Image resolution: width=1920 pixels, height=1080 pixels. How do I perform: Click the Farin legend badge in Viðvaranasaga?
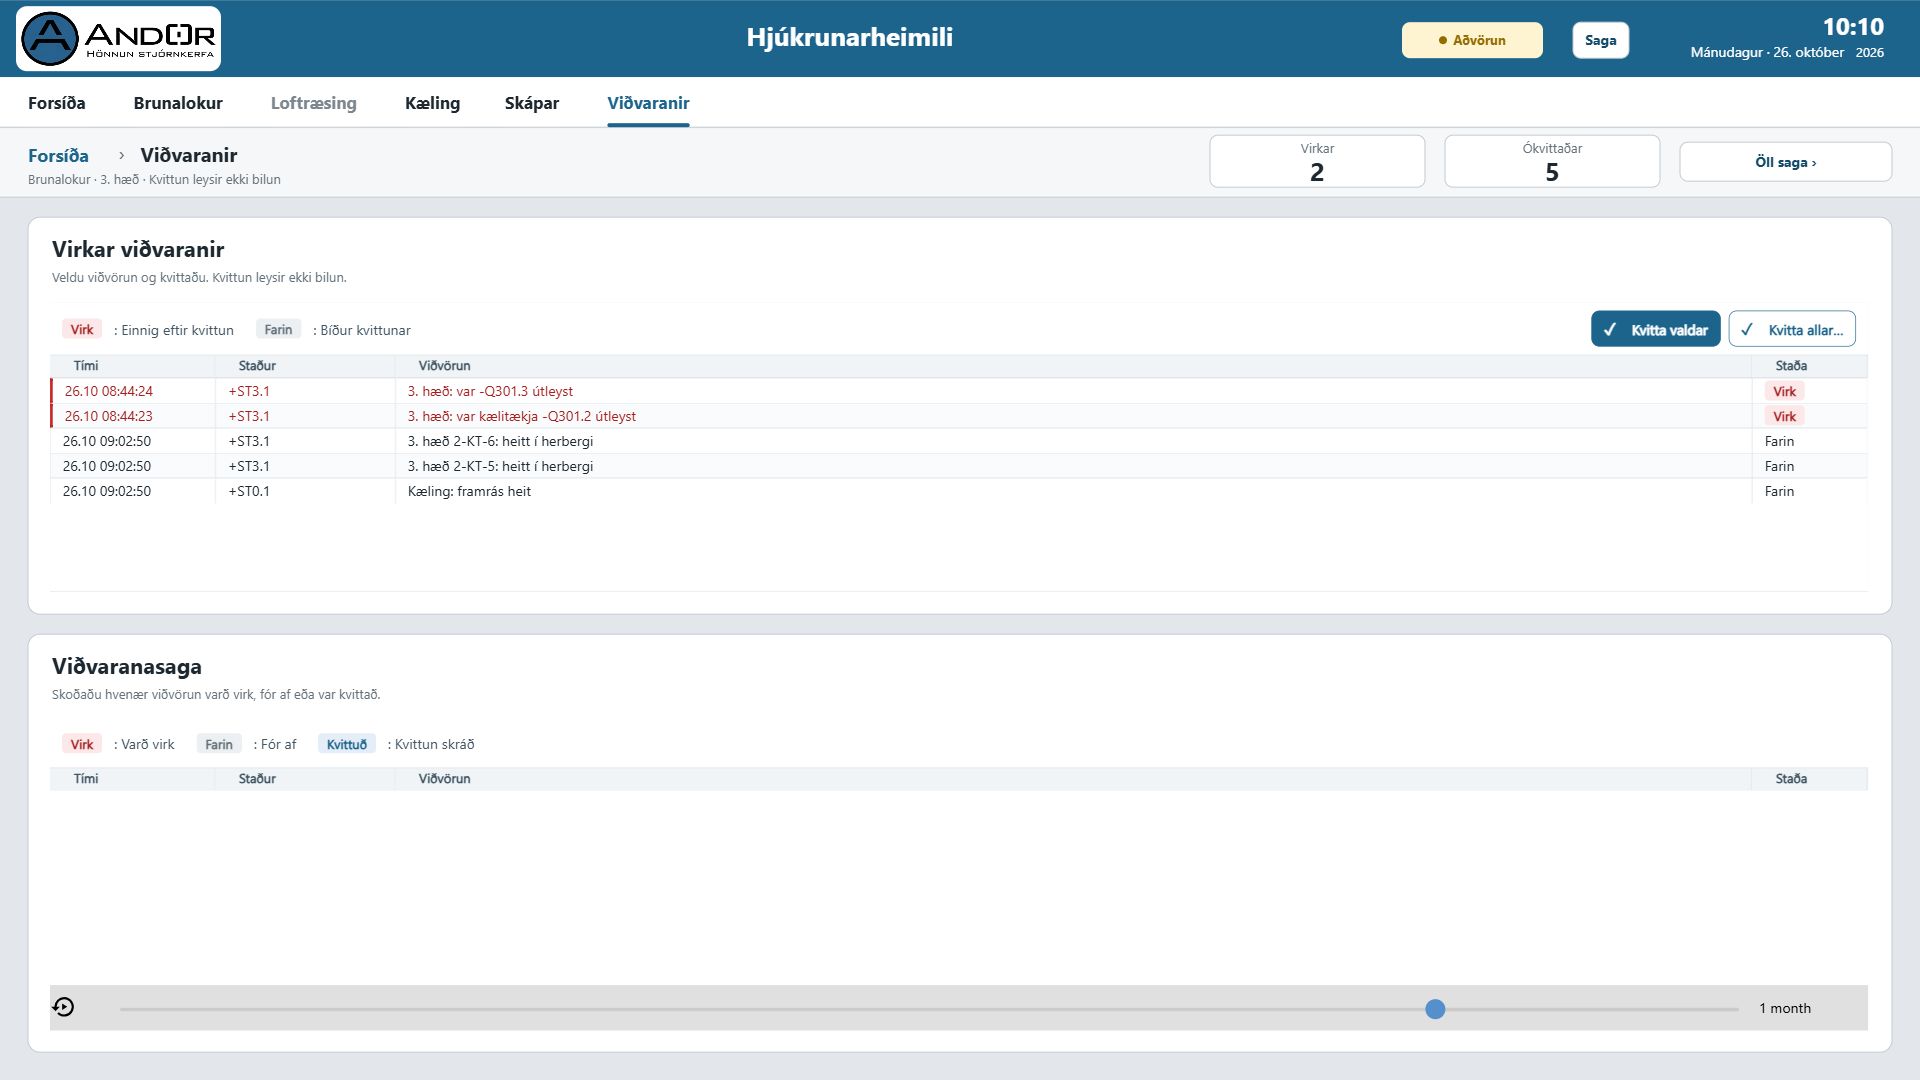tap(219, 744)
